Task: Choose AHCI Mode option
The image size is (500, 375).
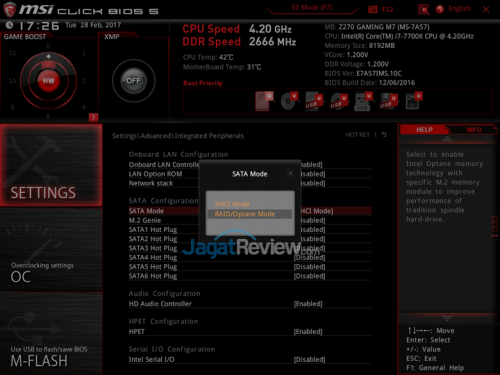Action: pyautogui.click(x=232, y=204)
